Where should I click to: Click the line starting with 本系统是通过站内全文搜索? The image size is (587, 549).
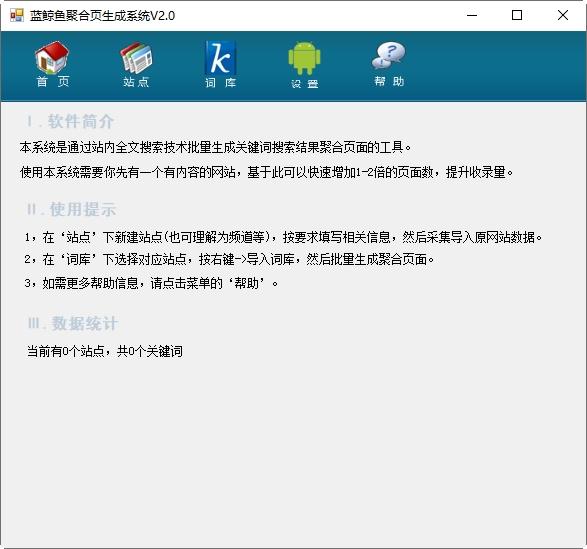point(216,147)
